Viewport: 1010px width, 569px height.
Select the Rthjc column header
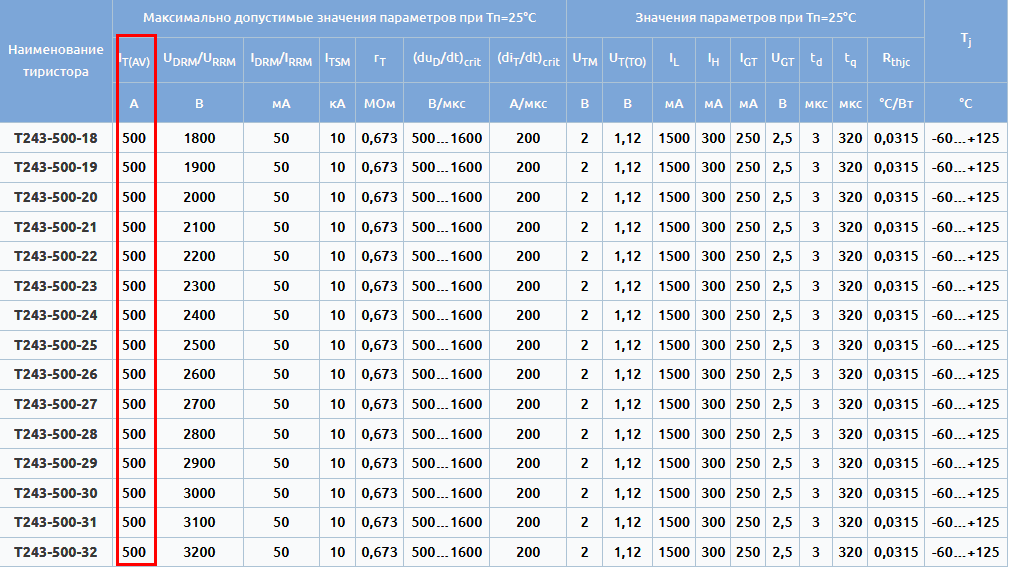[x=895, y=61]
